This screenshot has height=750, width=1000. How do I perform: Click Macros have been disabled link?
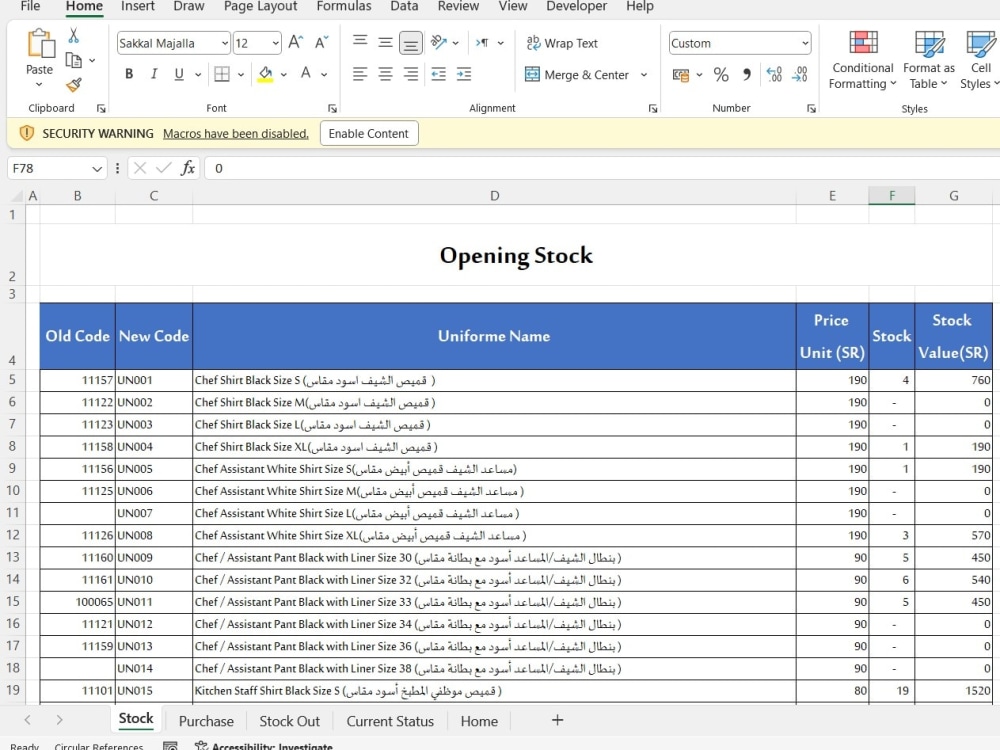pos(236,134)
